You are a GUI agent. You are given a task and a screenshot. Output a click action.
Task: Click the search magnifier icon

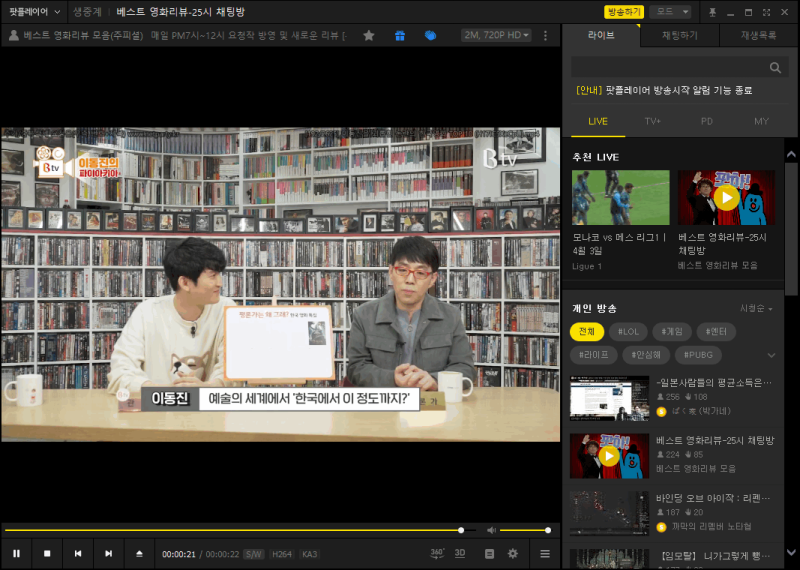pyautogui.click(x=775, y=68)
